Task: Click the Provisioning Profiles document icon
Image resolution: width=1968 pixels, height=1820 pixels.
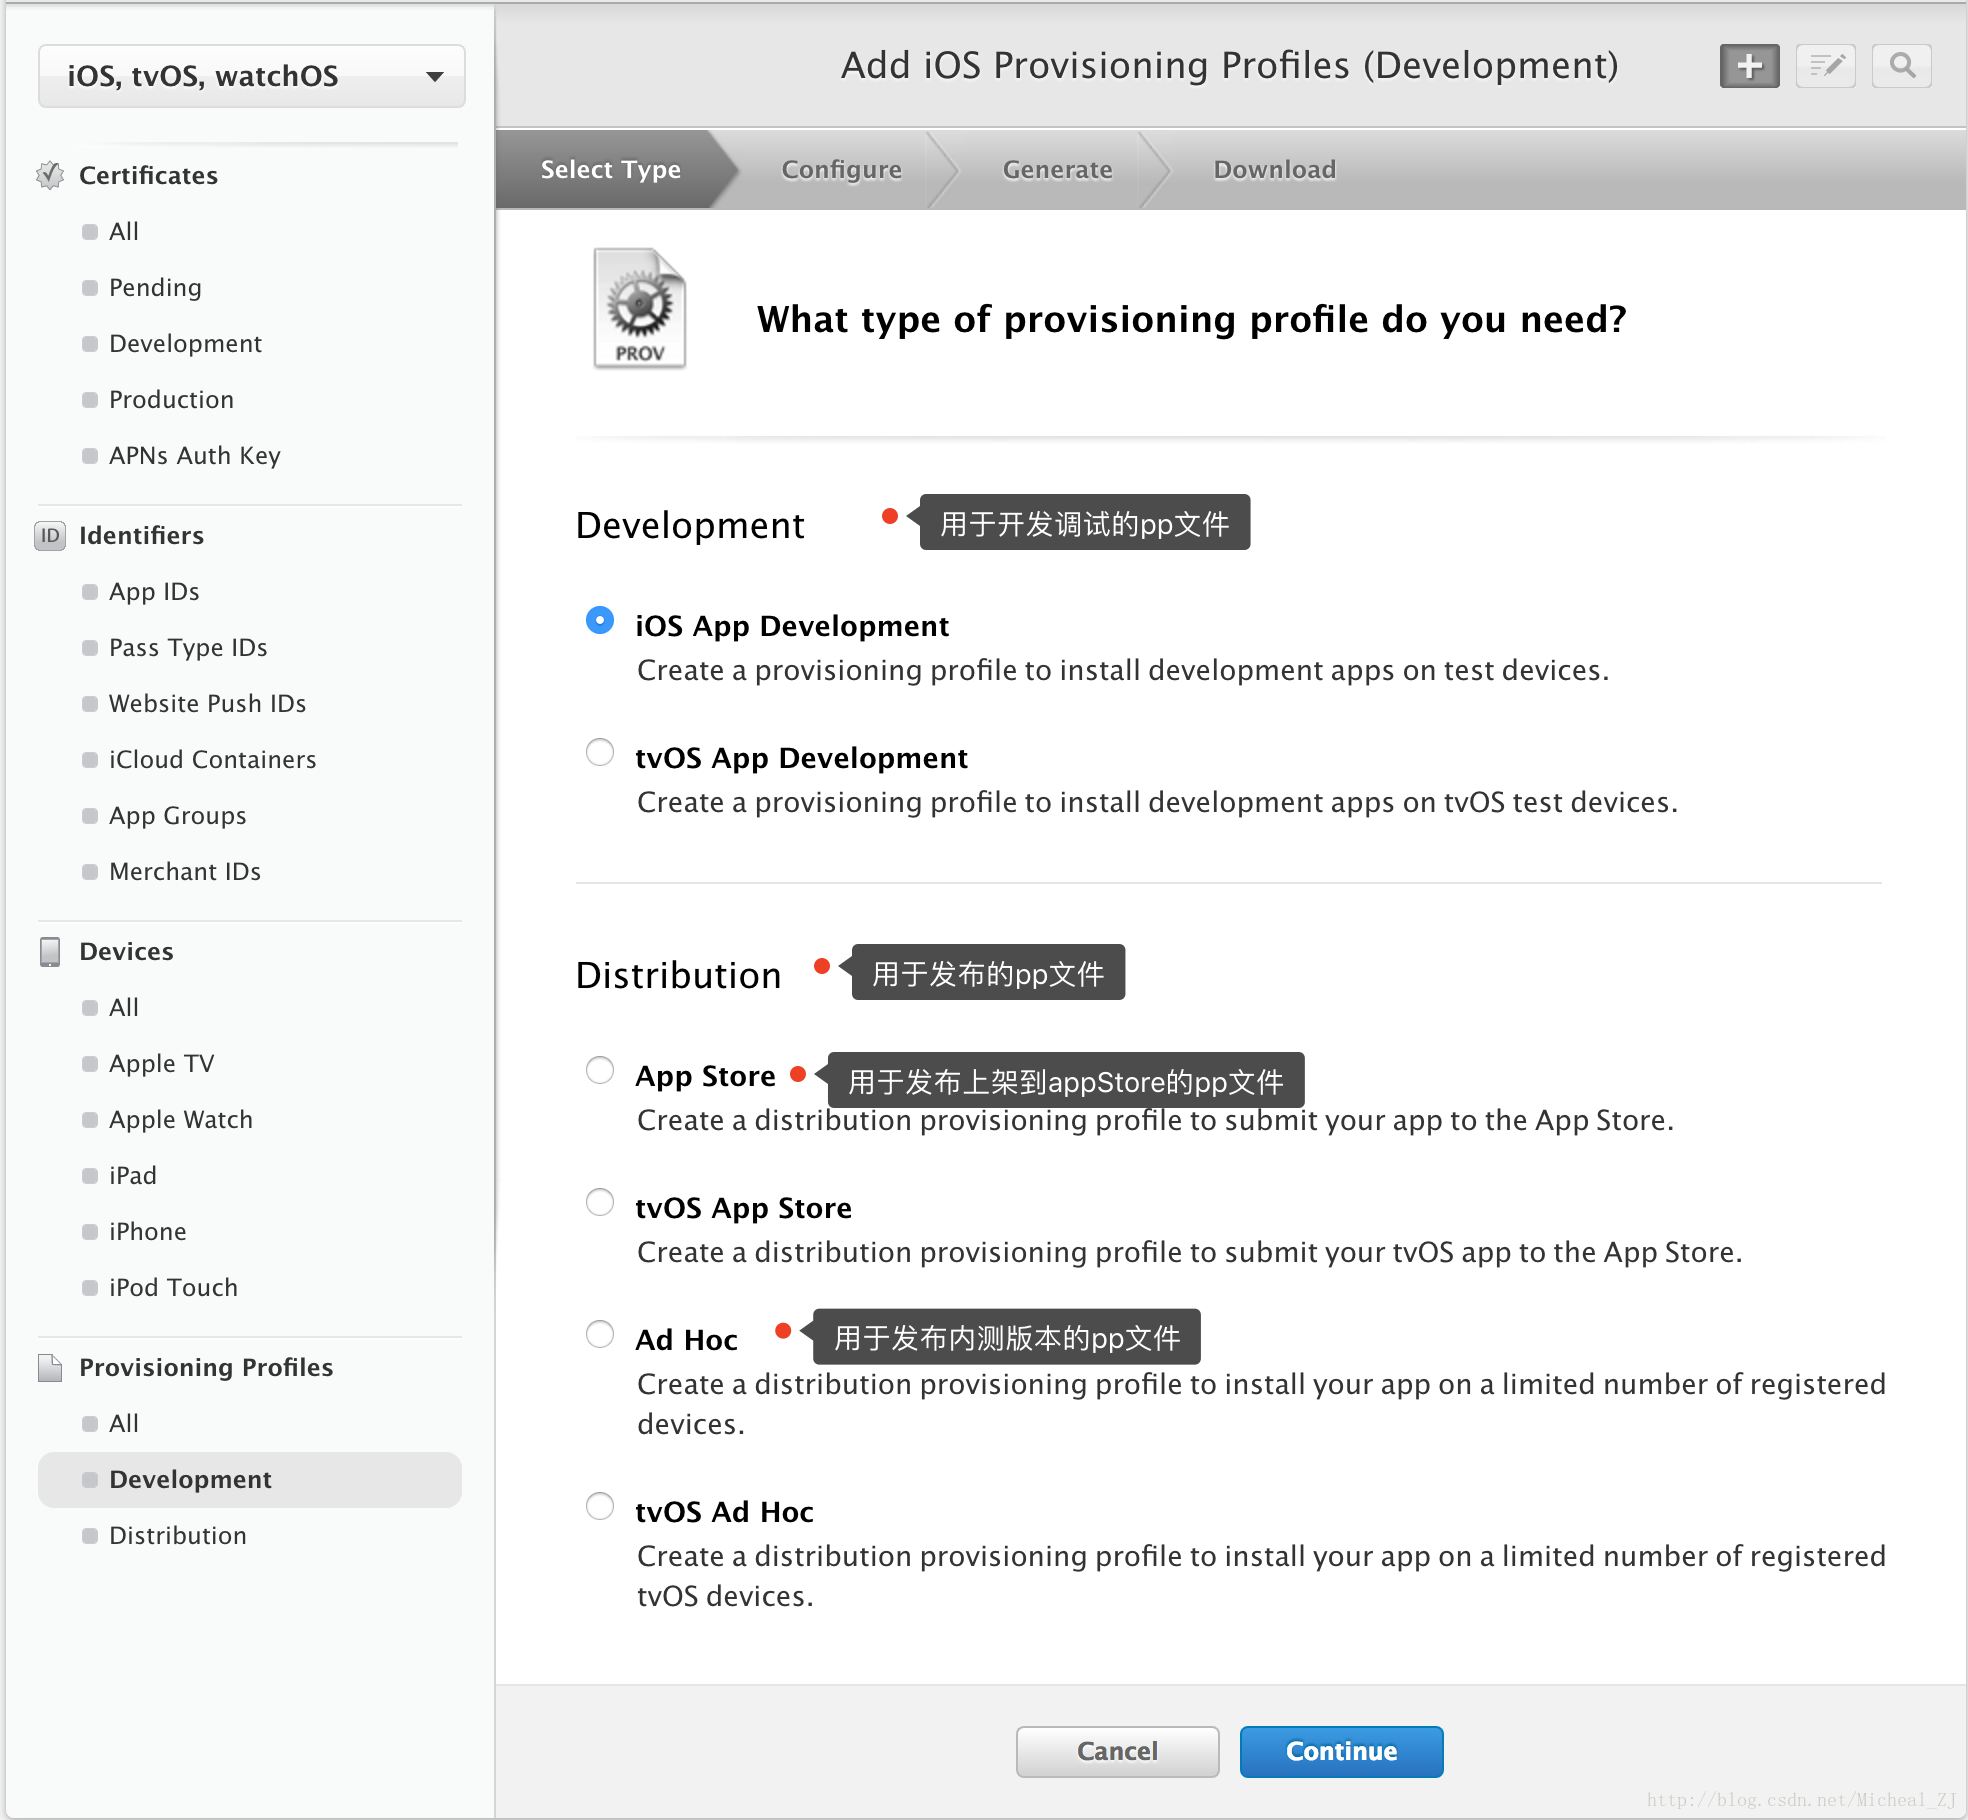Action: 50,1367
